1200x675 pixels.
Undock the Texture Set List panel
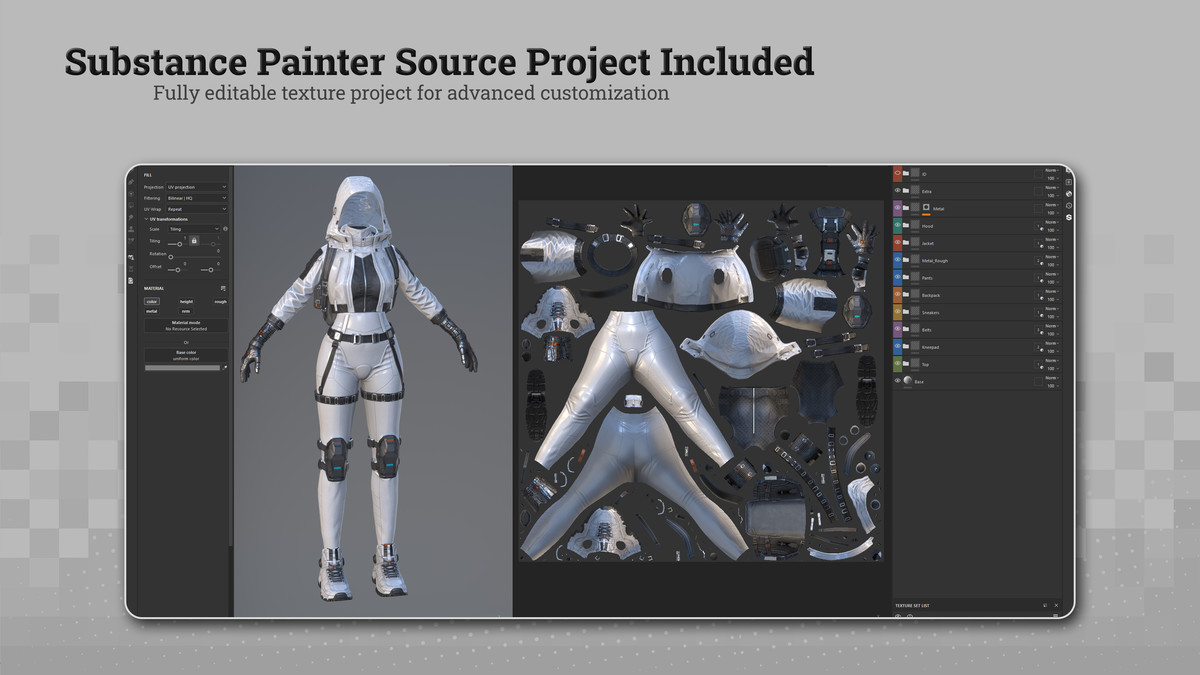[x=1045, y=605]
